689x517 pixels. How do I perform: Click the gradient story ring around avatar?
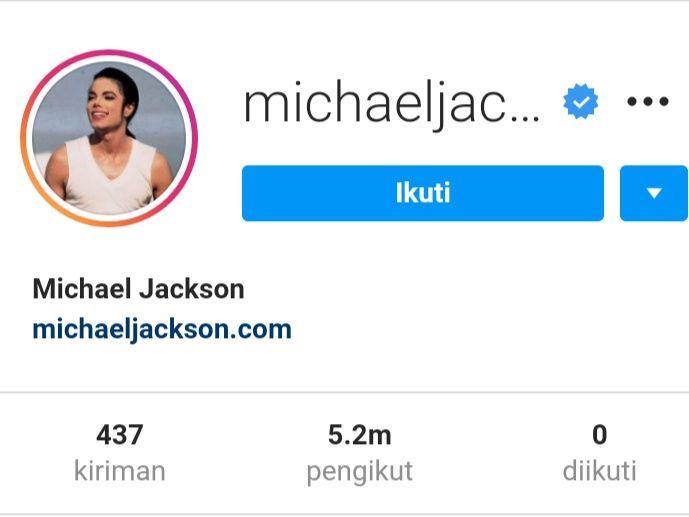109,138
